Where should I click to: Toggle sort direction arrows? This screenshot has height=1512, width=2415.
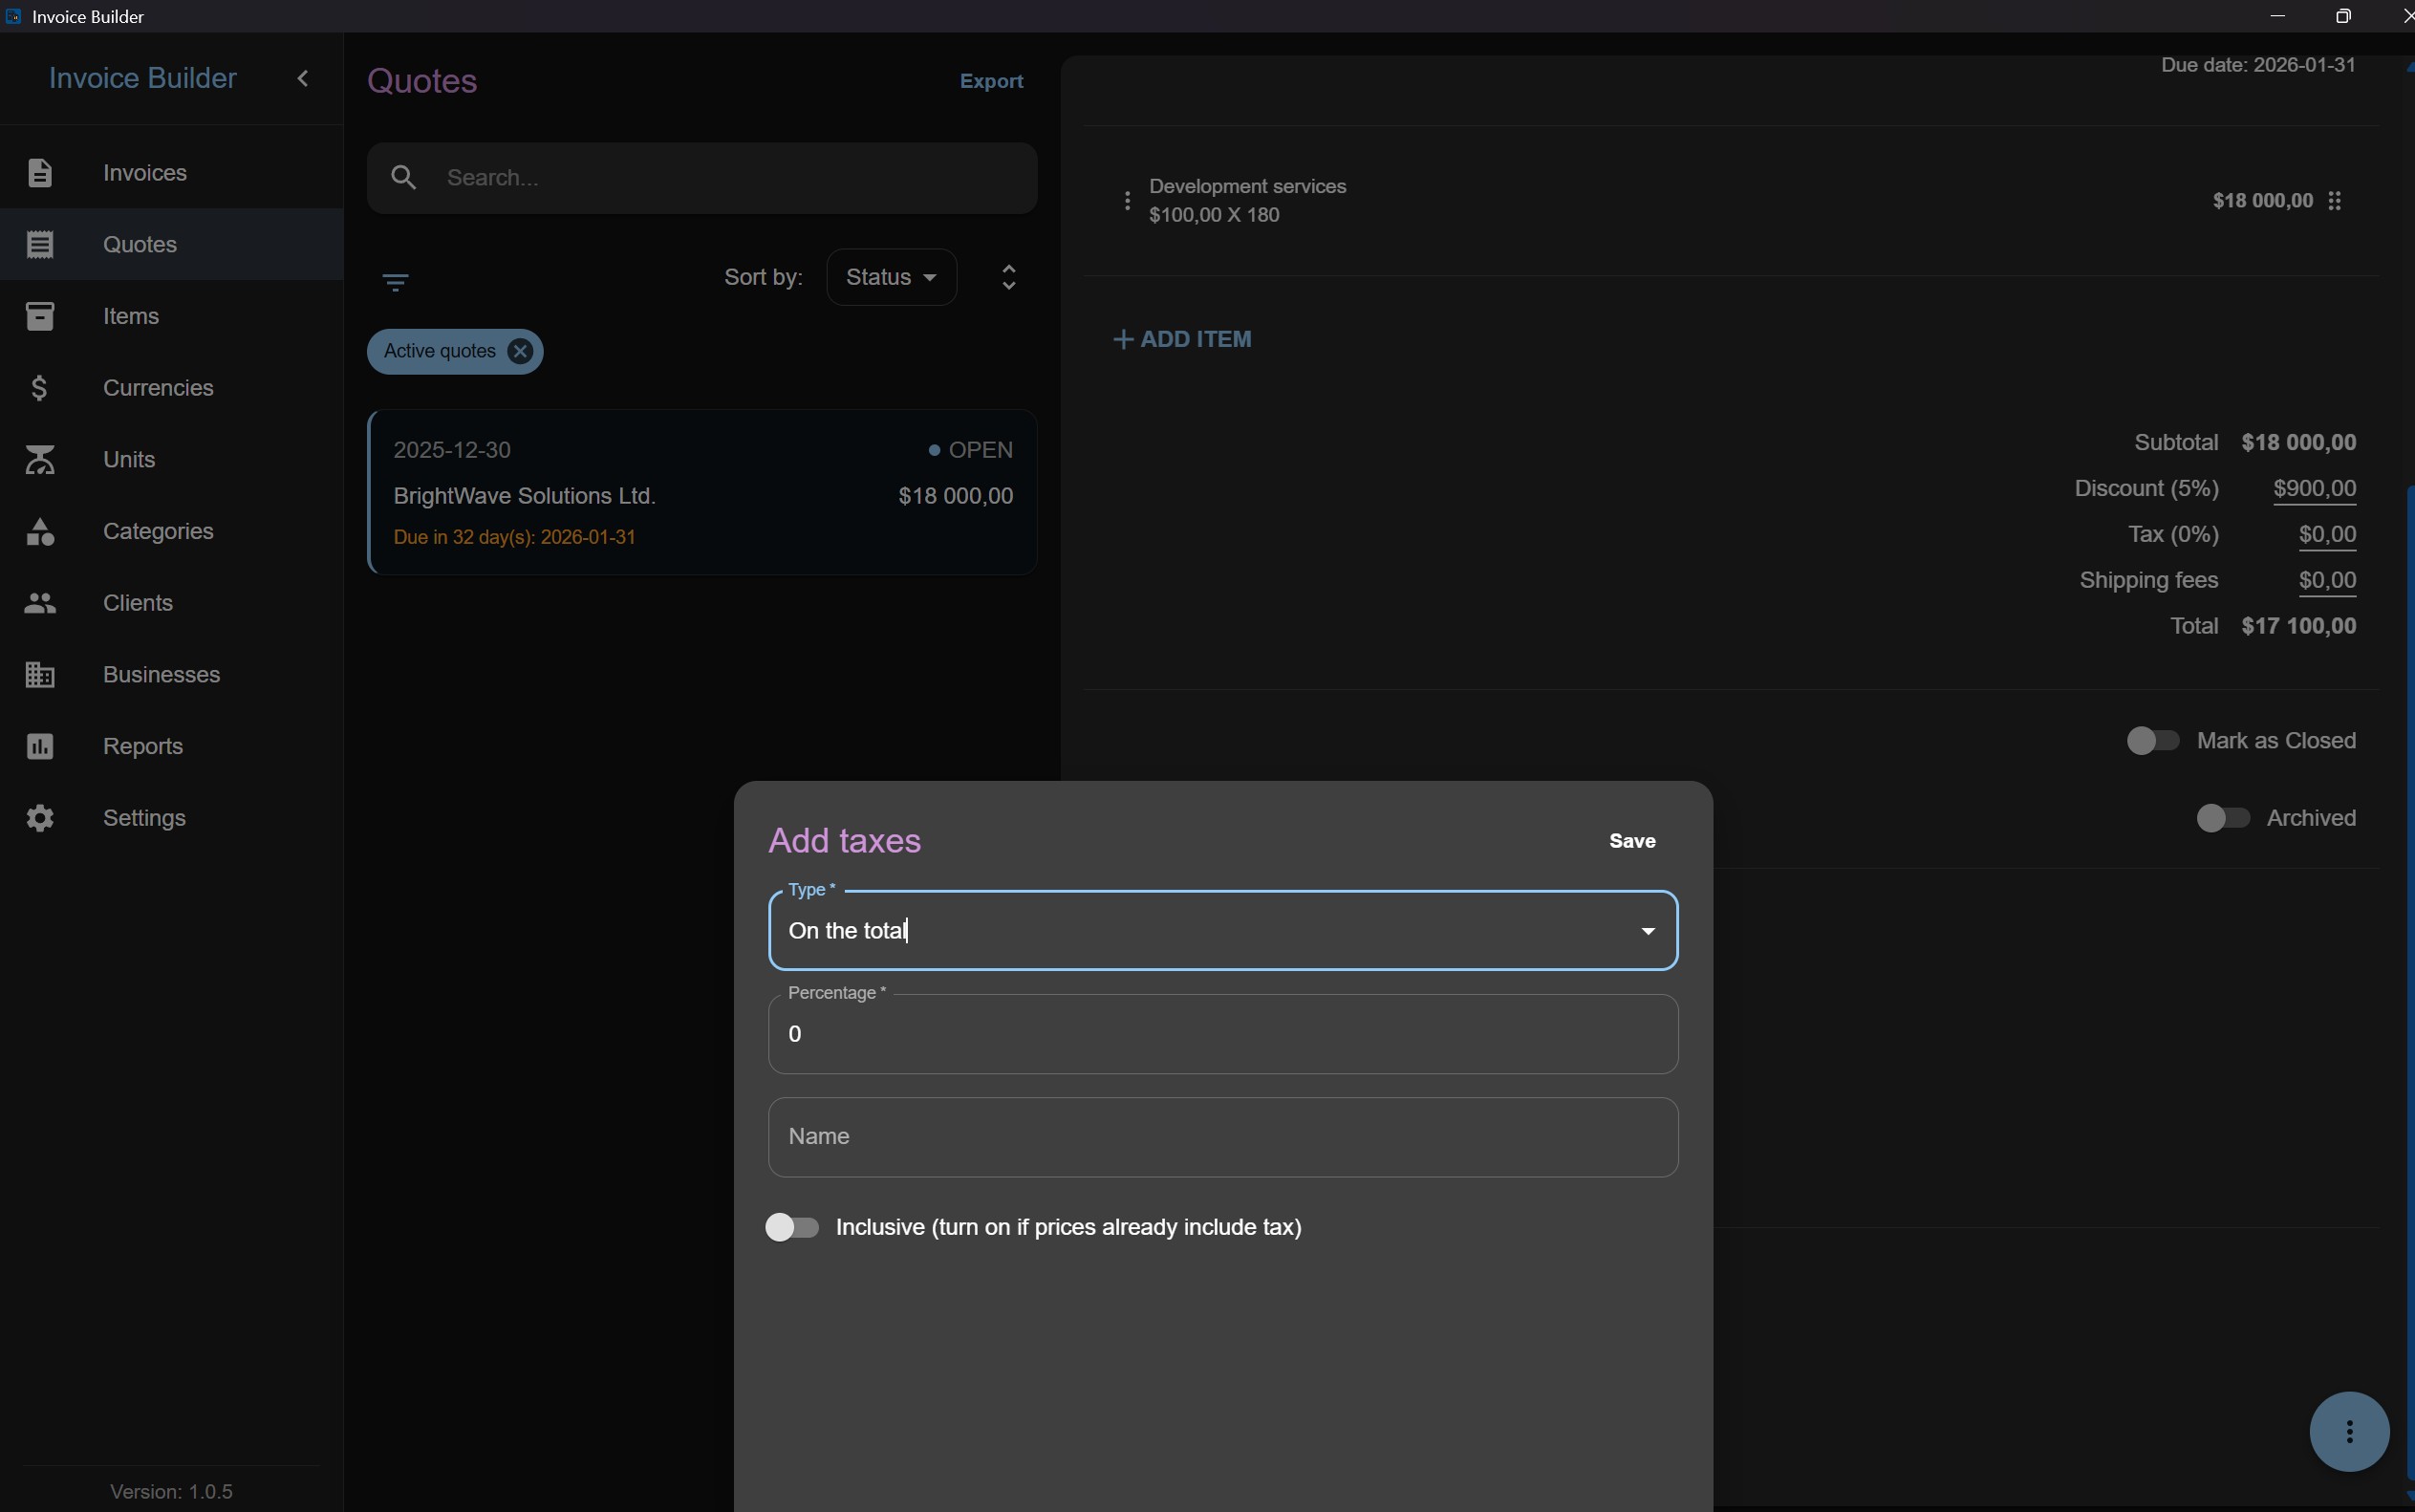[x=1009, y=277]
